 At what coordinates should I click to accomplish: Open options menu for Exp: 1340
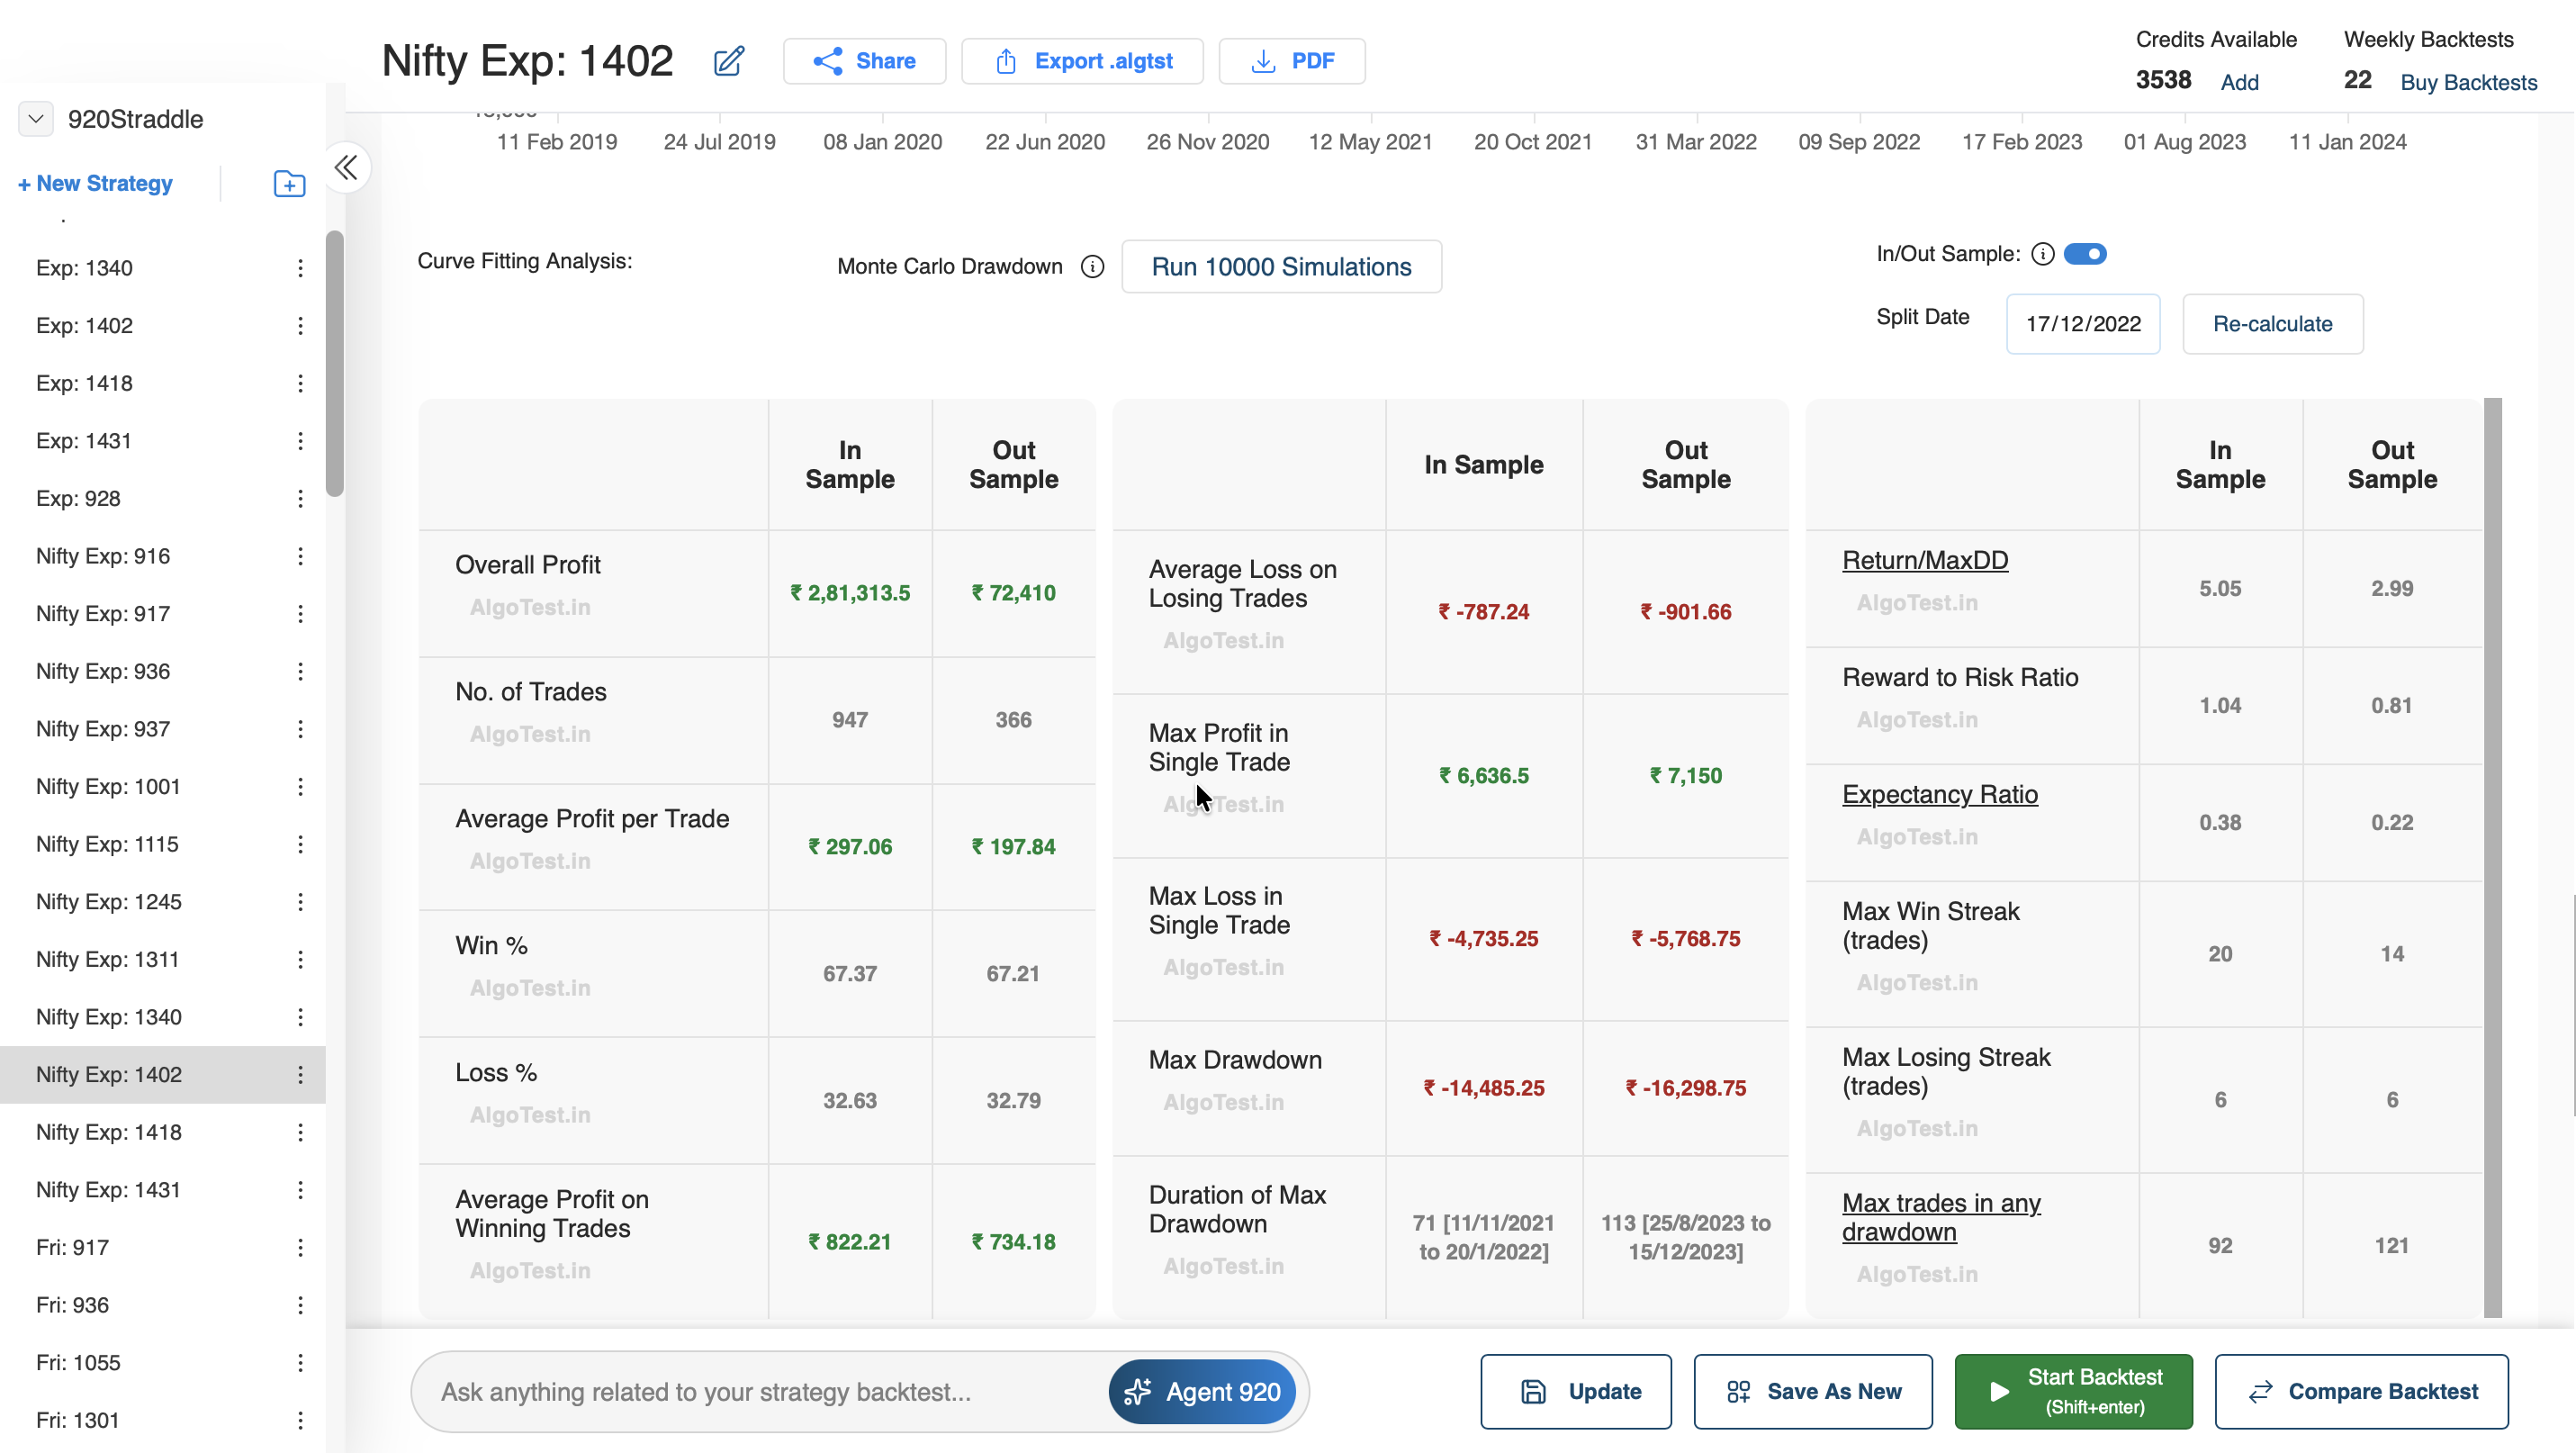[x=300, y=268]
